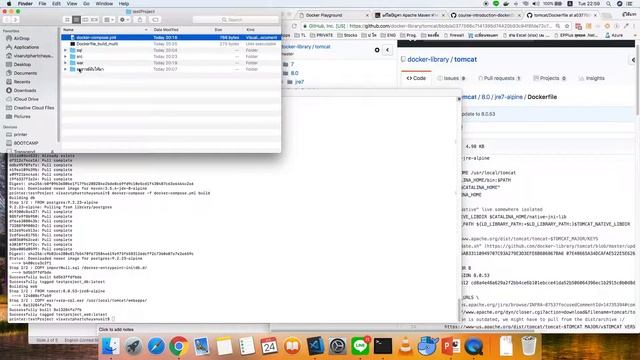Open iBooks from the Dock
The image size is (640, 360).
(x=292, y=346)
